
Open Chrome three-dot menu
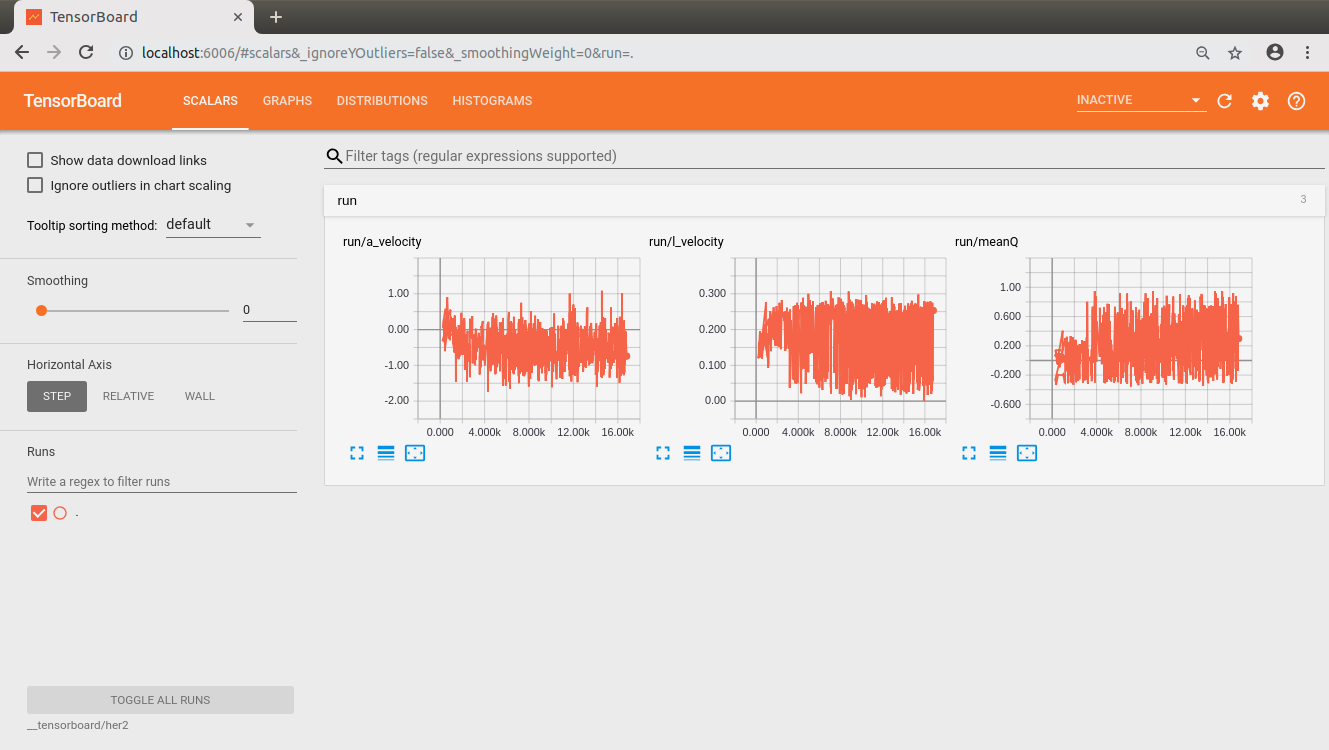(1307, 52)
